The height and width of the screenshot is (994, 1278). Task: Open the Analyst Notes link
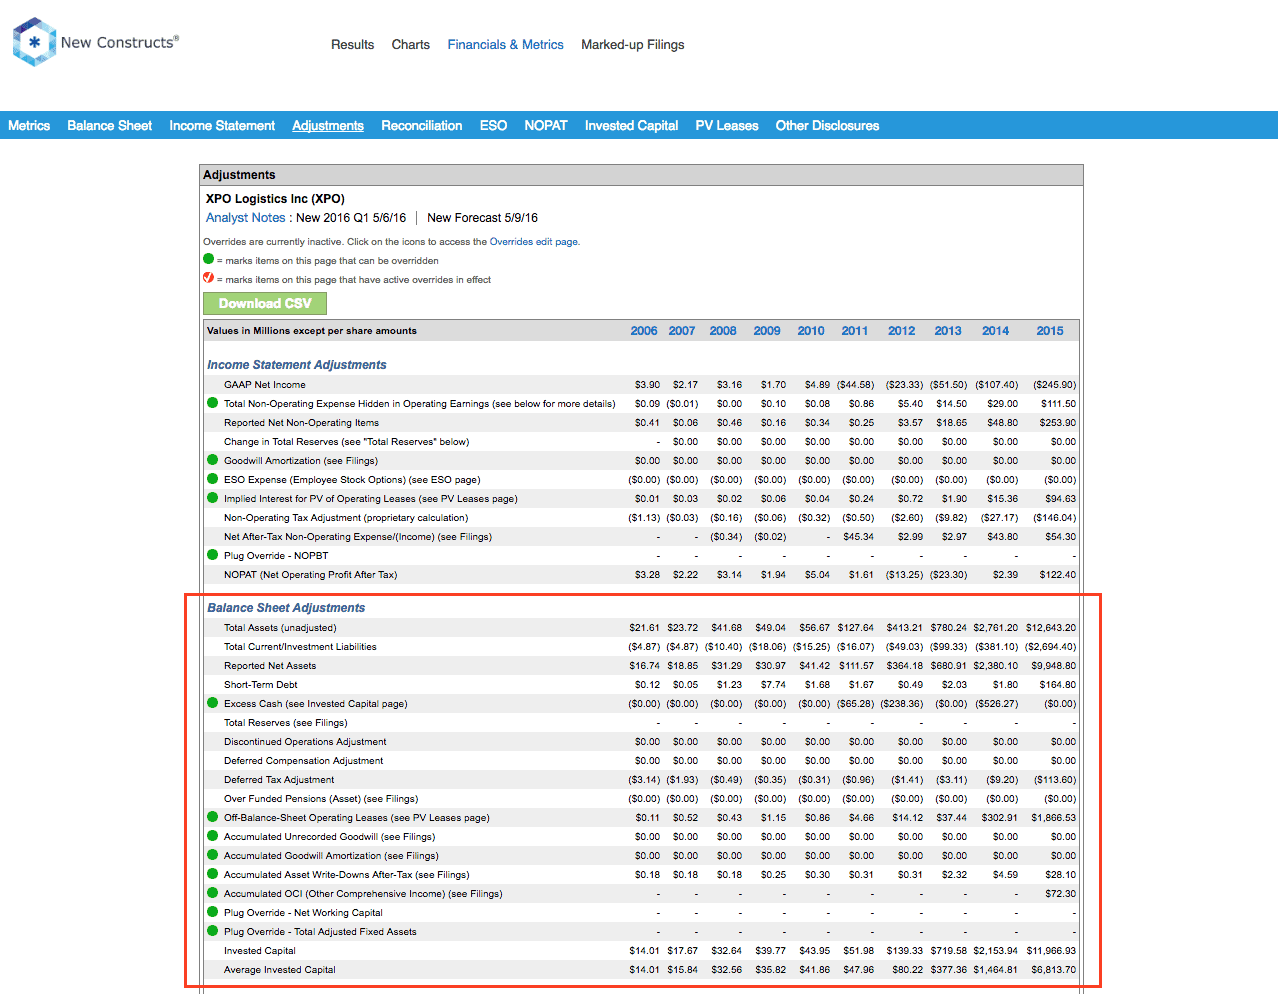[246, 218]
